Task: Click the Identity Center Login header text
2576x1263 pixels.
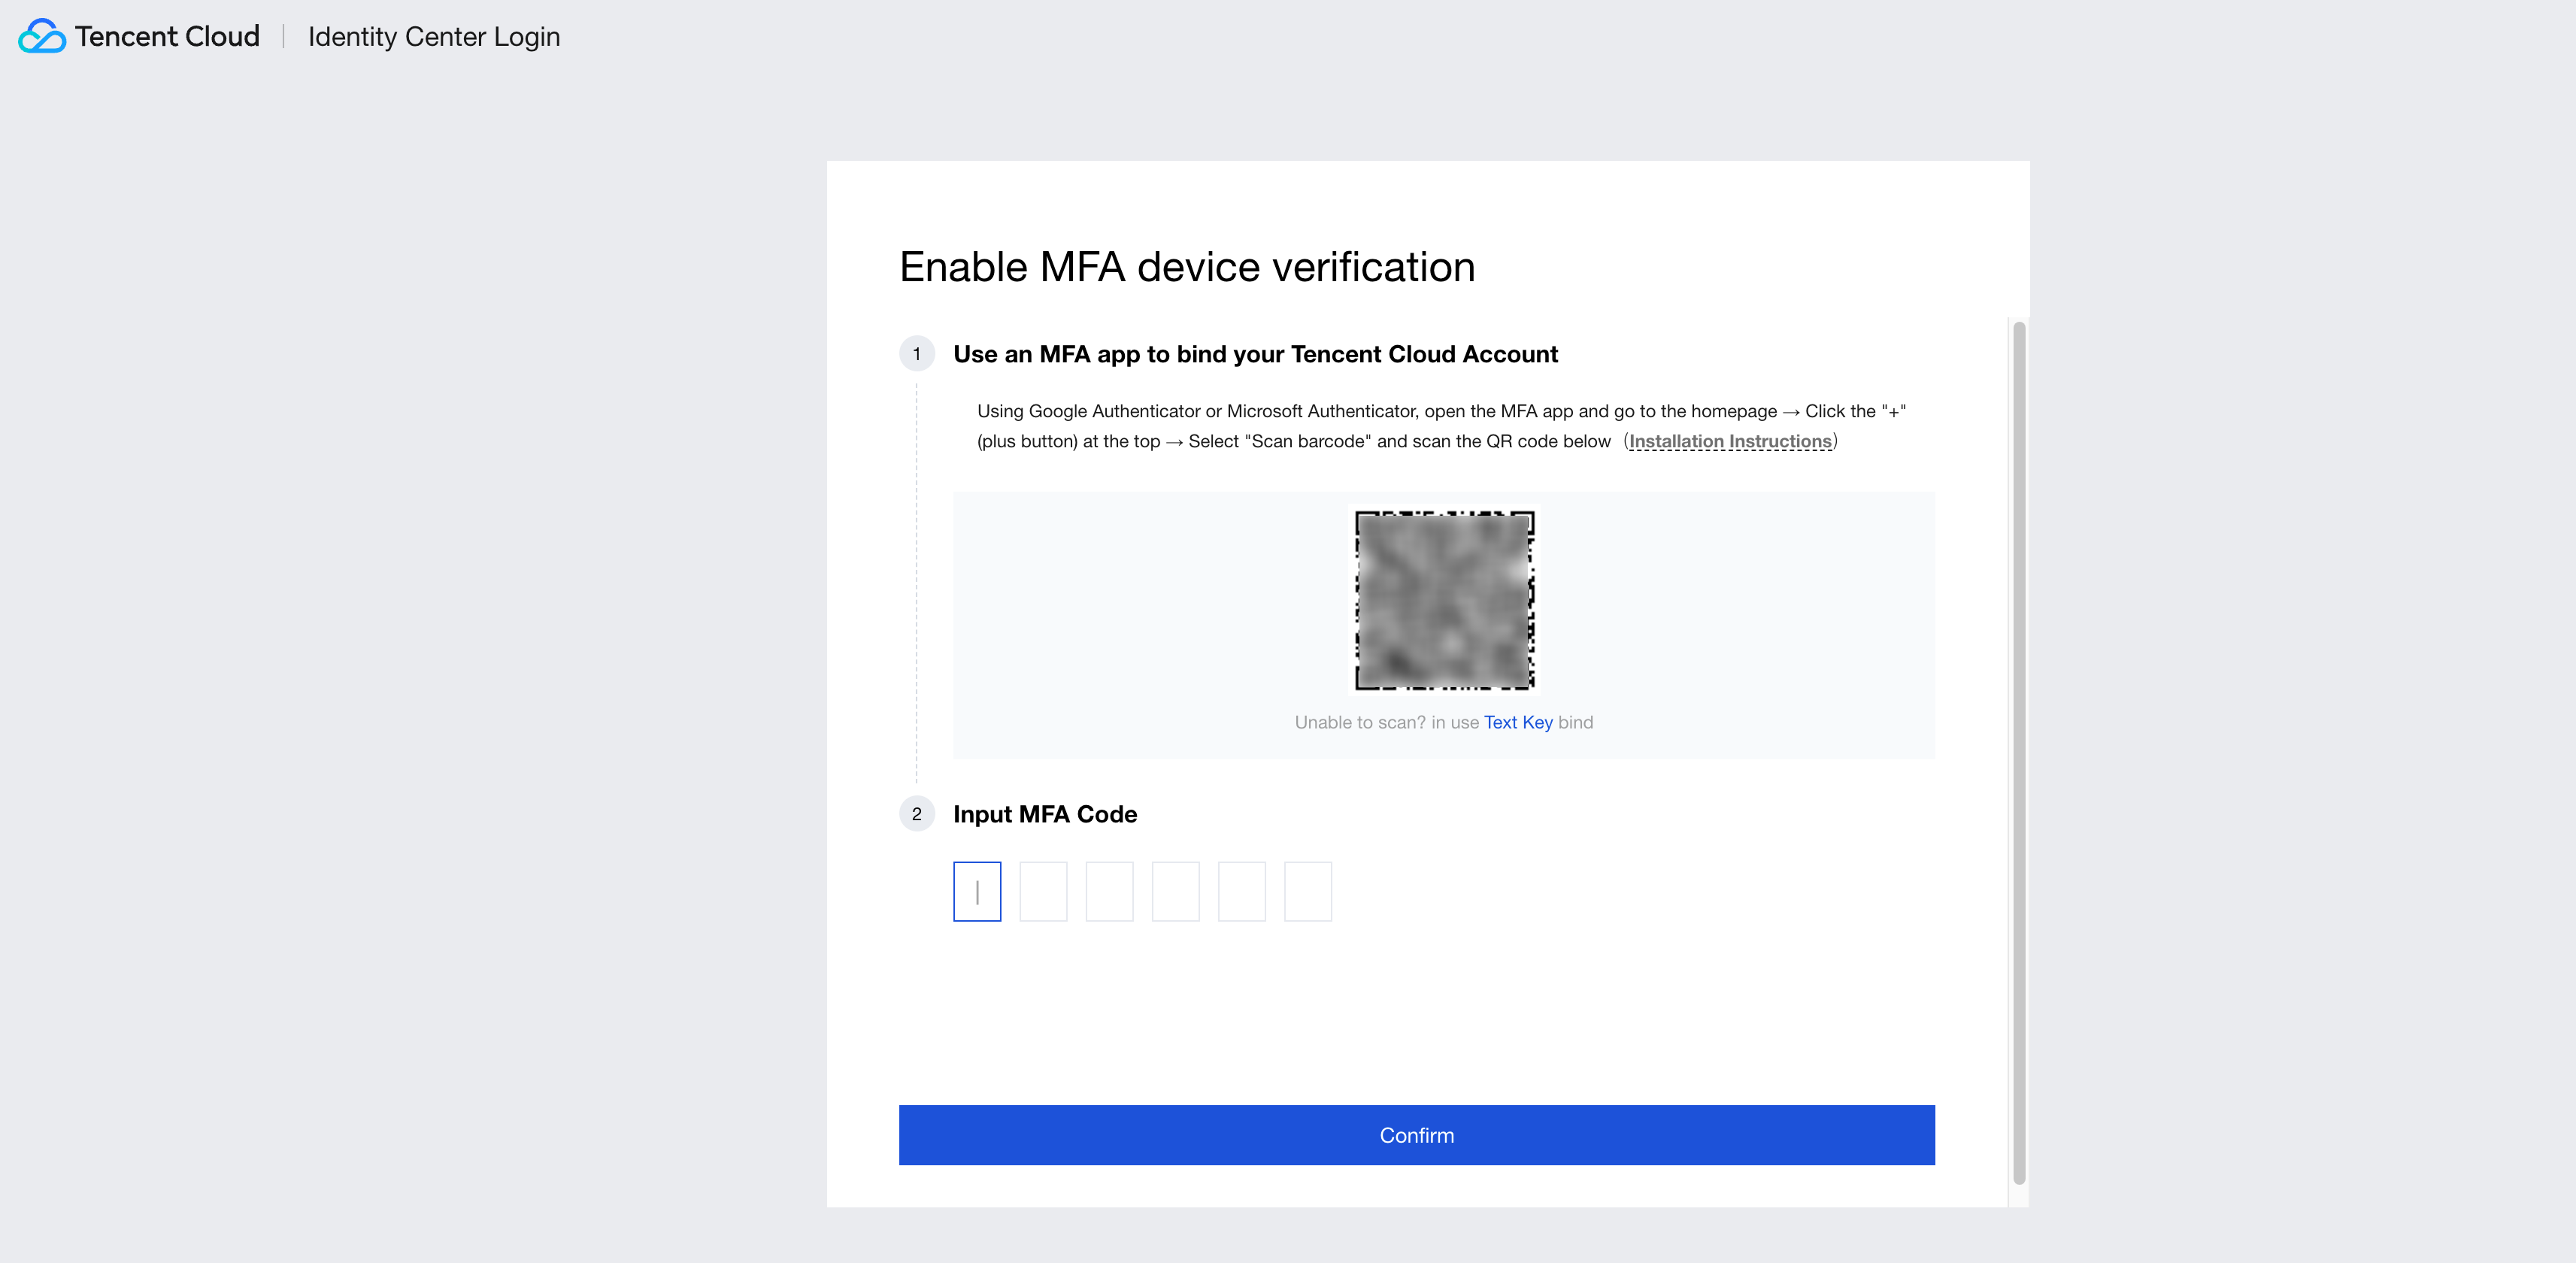Action: (433, 37)
